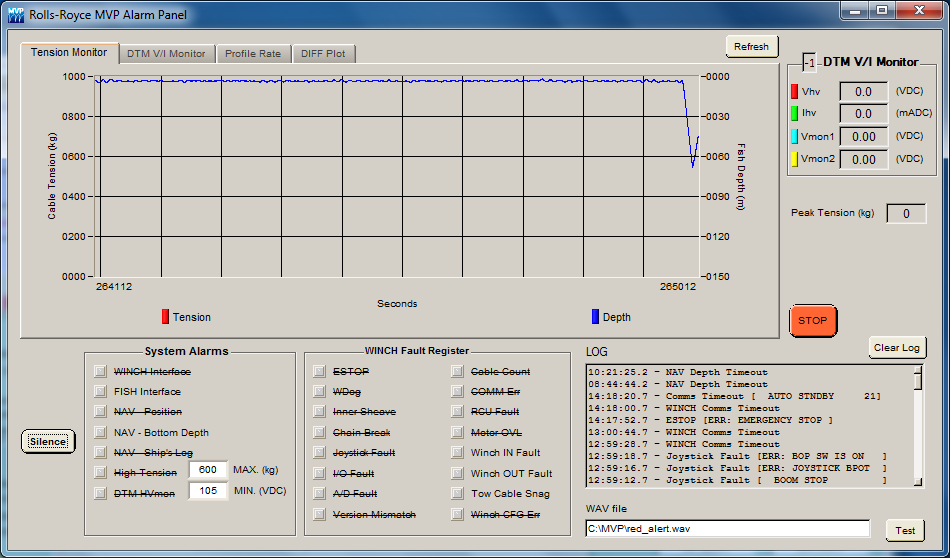This screenshot has height=558, width=950.
Task: Switch to the DTM V/I Monitor tab
Action: coord(167,54)
